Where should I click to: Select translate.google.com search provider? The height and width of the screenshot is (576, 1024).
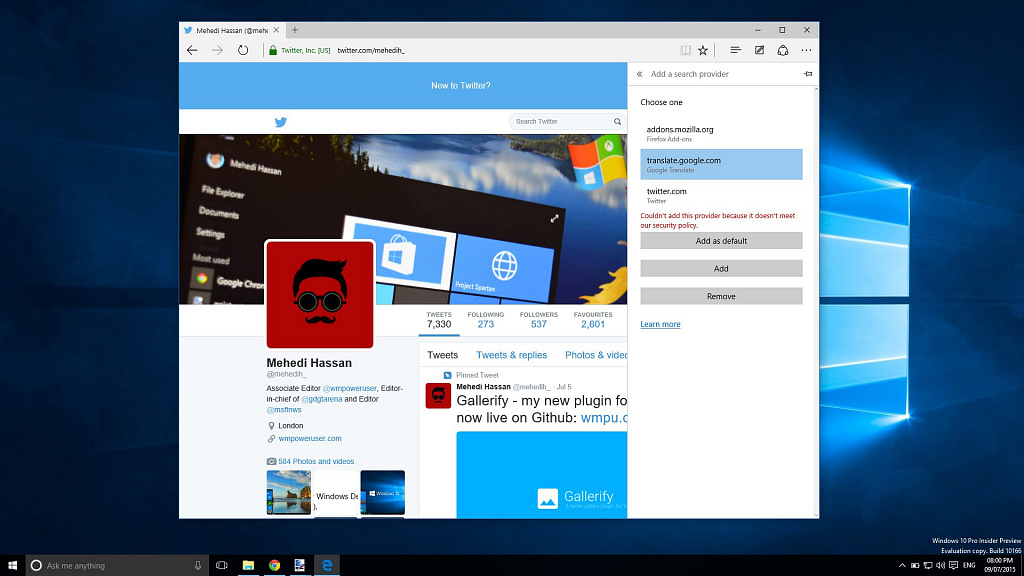(721, 164)
